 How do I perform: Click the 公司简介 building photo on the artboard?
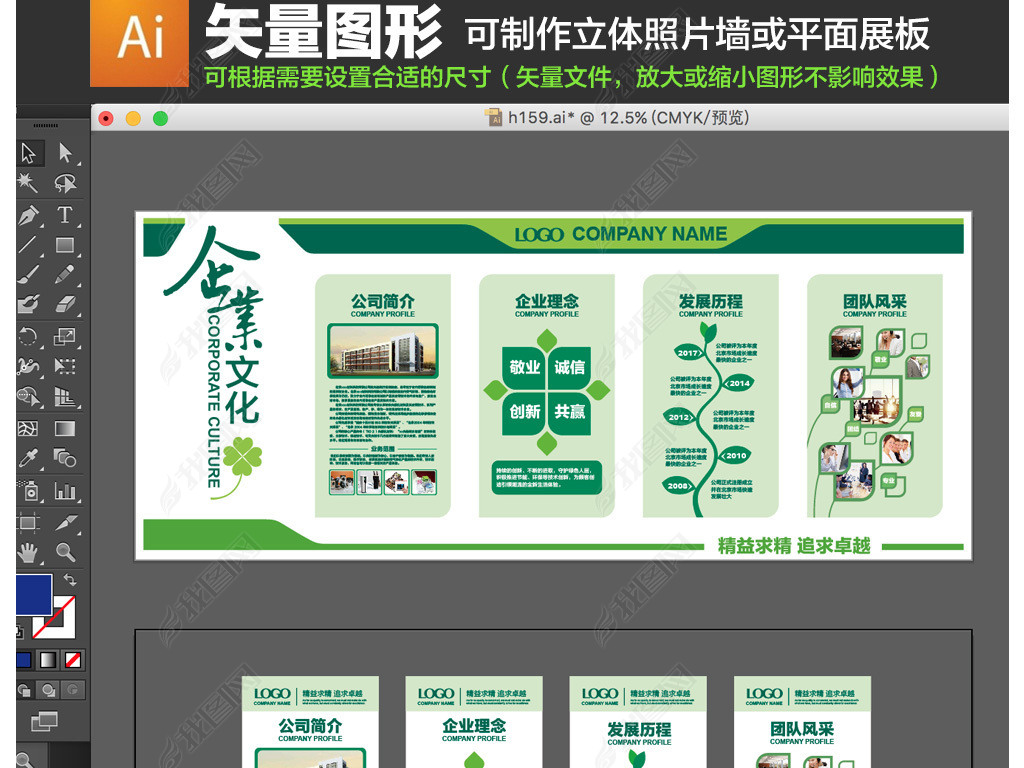pyautogui.click(x=383, y=350)
